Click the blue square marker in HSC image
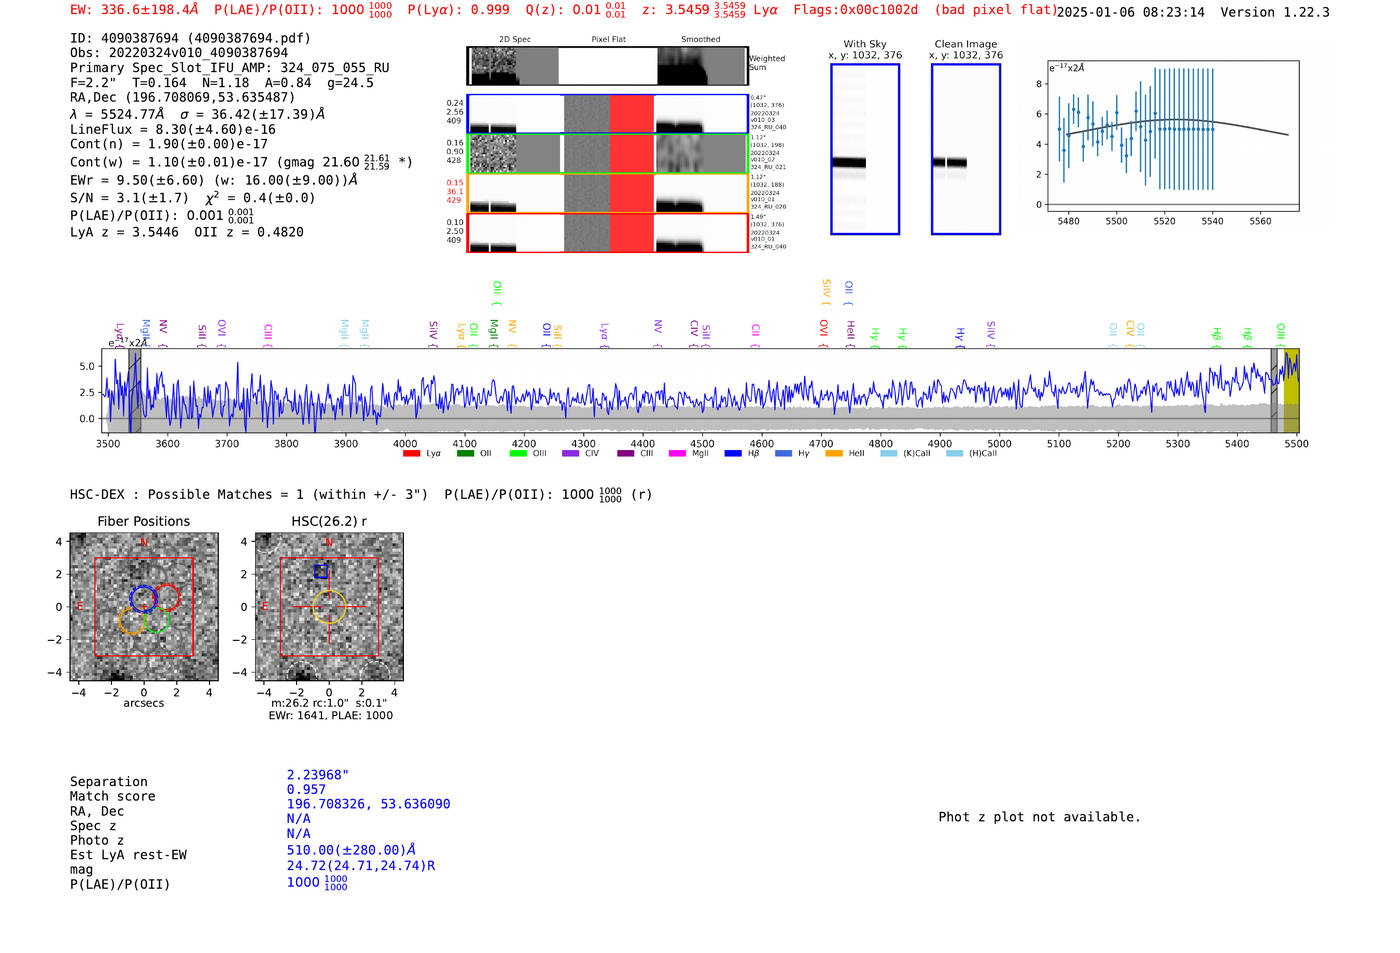The image size is (1400, 953). (321, 571)
